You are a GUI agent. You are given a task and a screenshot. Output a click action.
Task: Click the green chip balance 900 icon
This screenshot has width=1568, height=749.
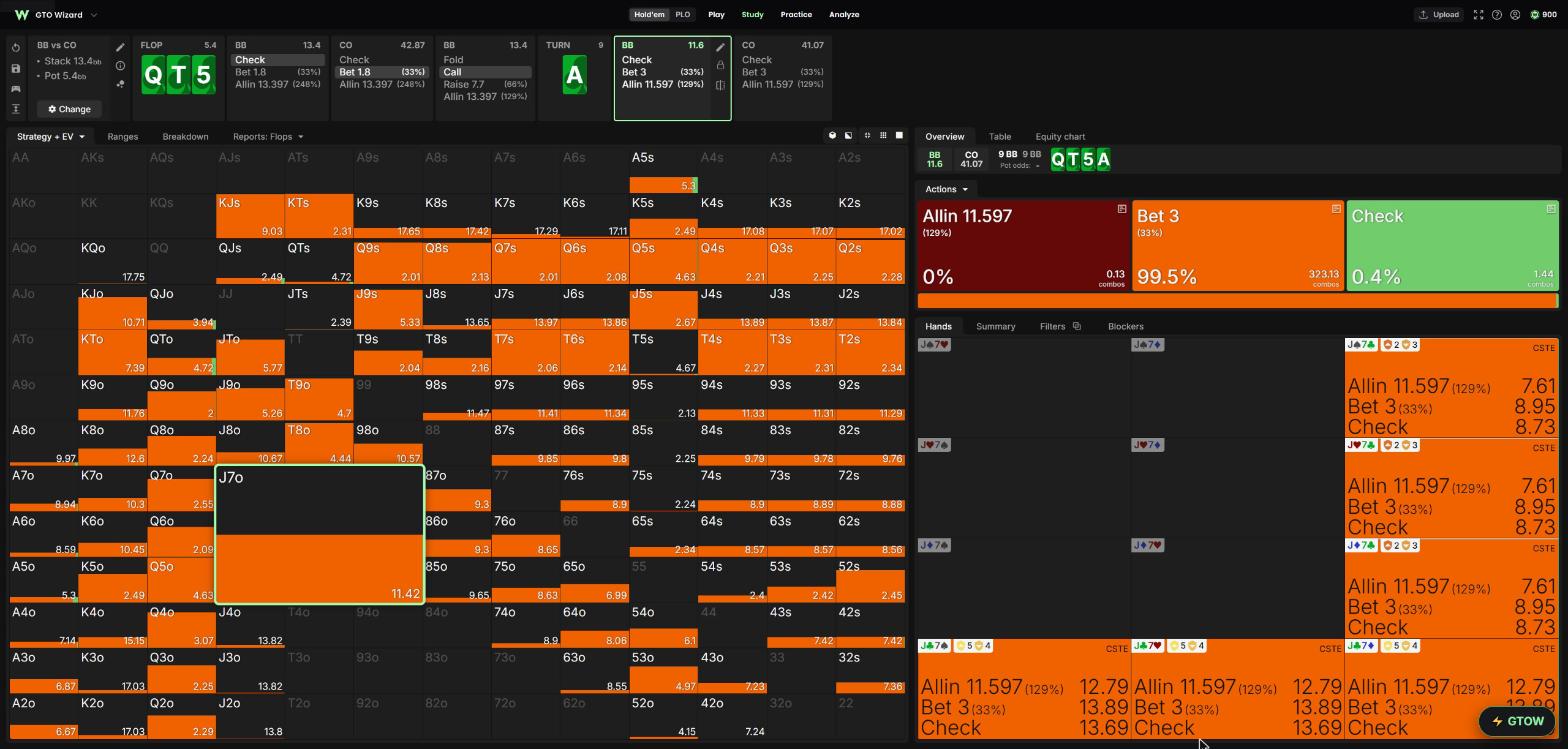[x=1536, y=15]
